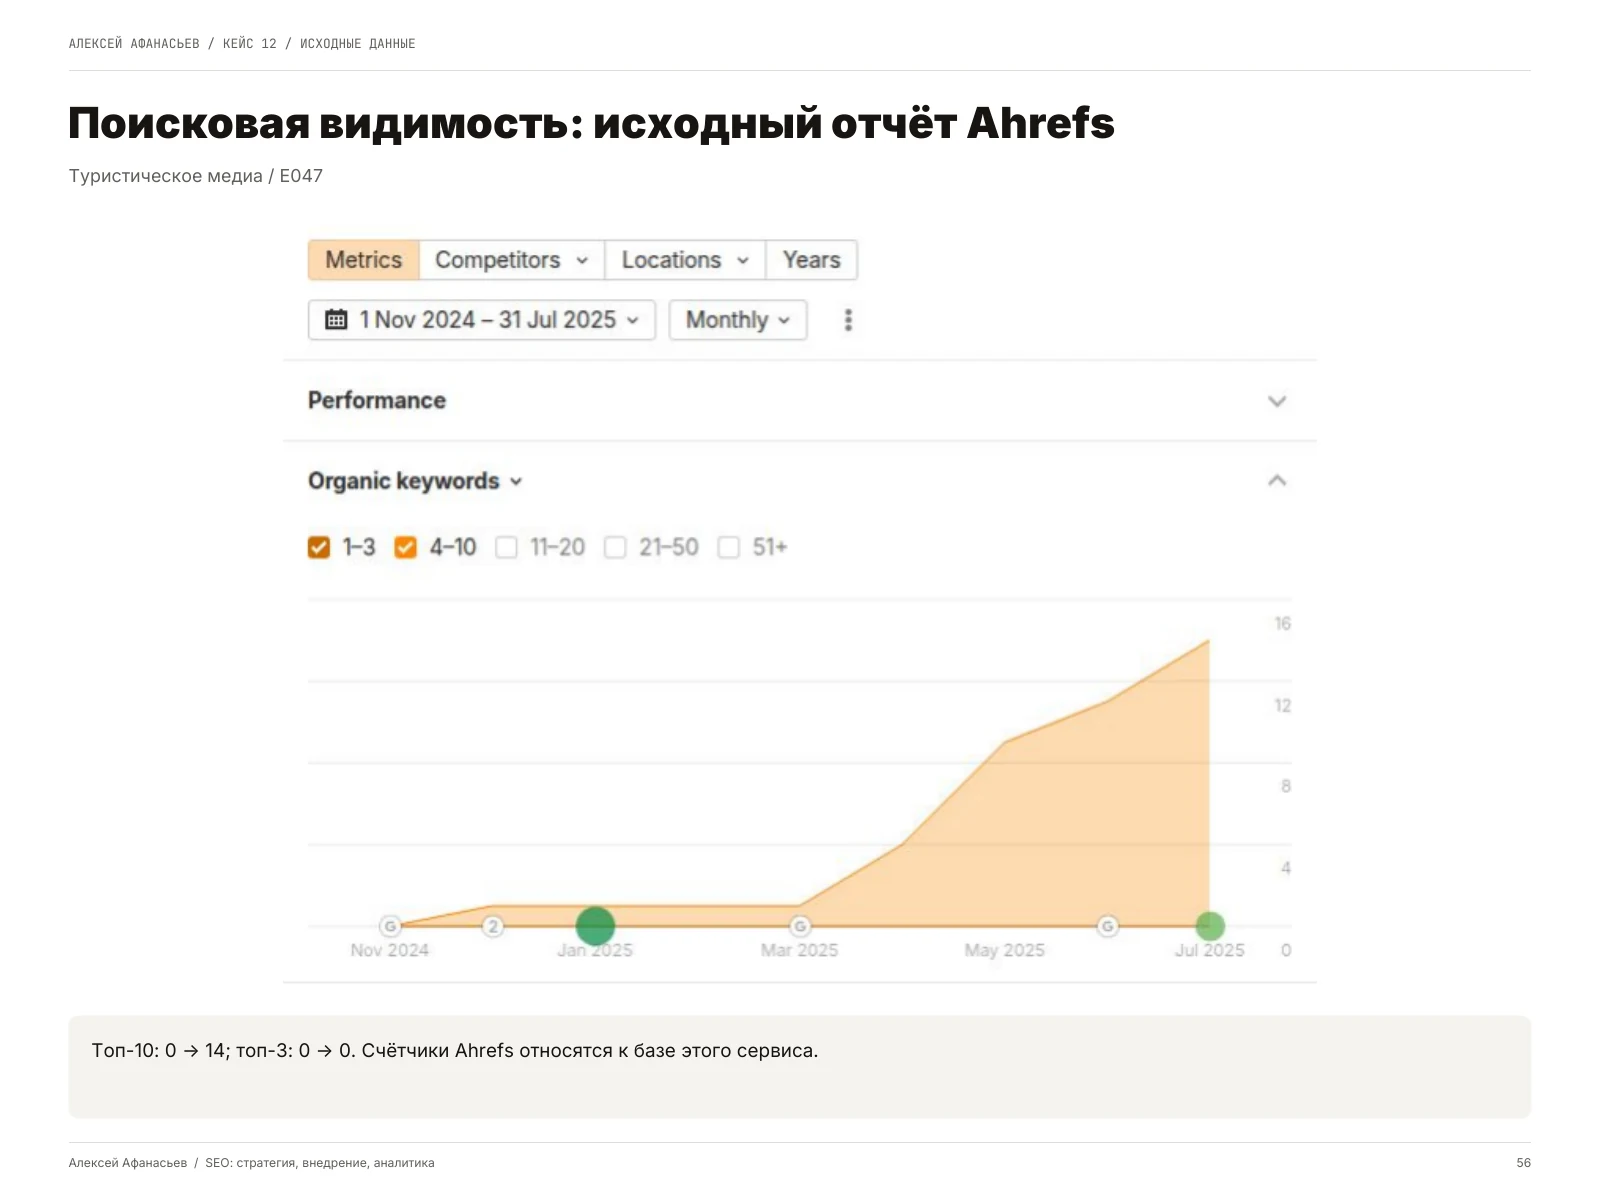The height and width of the screenshot is (1200, 1600).
Task: Open the Organic keywords title dropdown
Action: click(x=415, y=481)
